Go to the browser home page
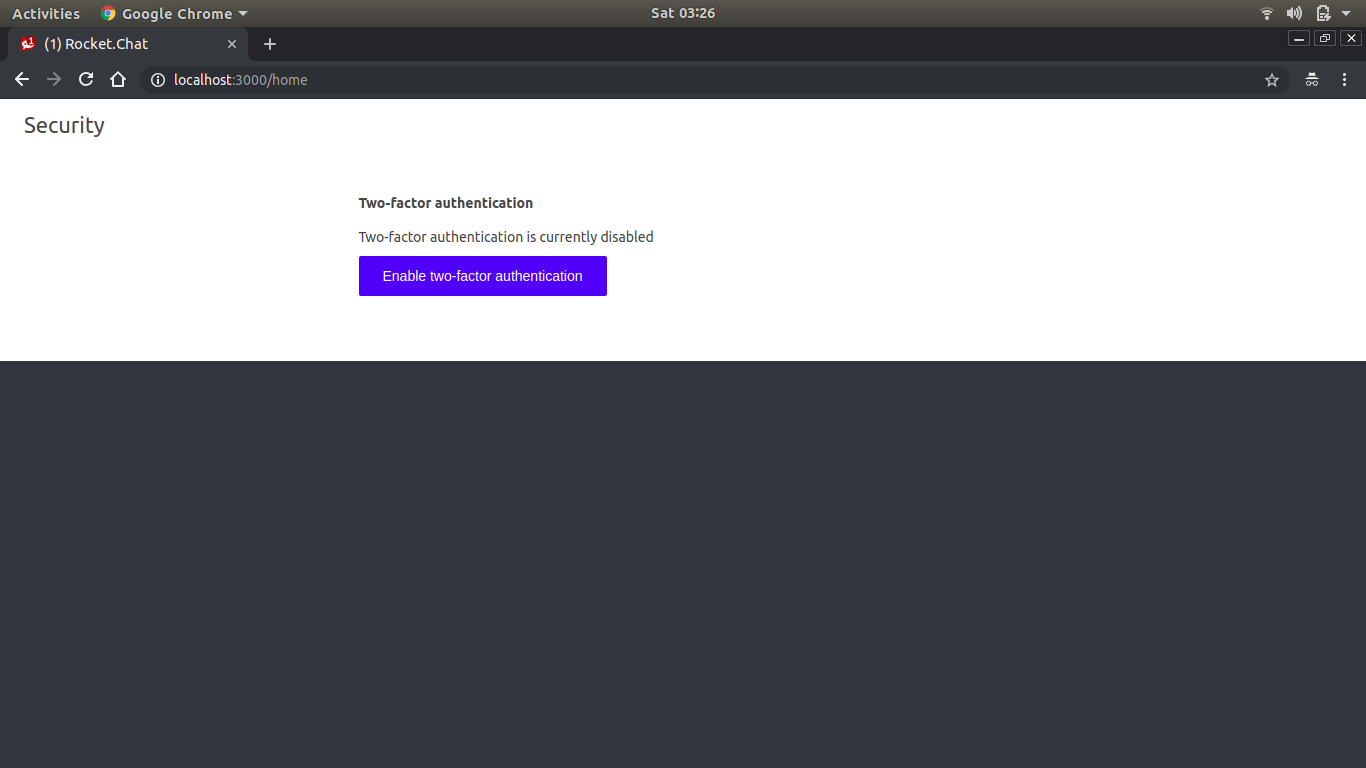 (x=118, y=79)
